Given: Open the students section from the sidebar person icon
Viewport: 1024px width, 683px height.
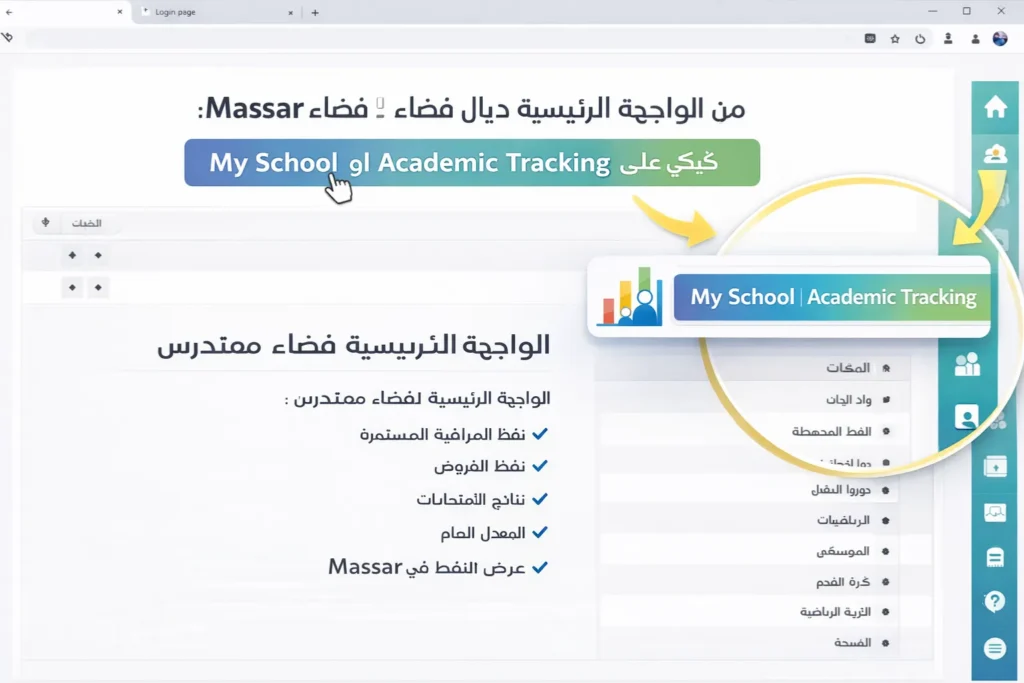Looking at the screenshot, I should (x=995, y=155).
